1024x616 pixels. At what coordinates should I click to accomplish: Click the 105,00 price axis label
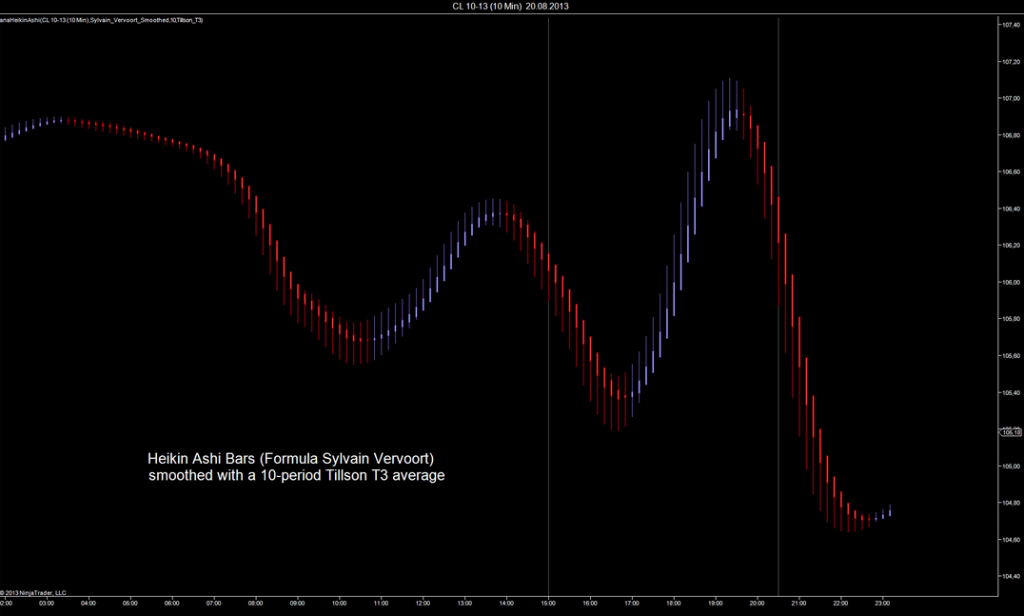tap(1011, 466)
